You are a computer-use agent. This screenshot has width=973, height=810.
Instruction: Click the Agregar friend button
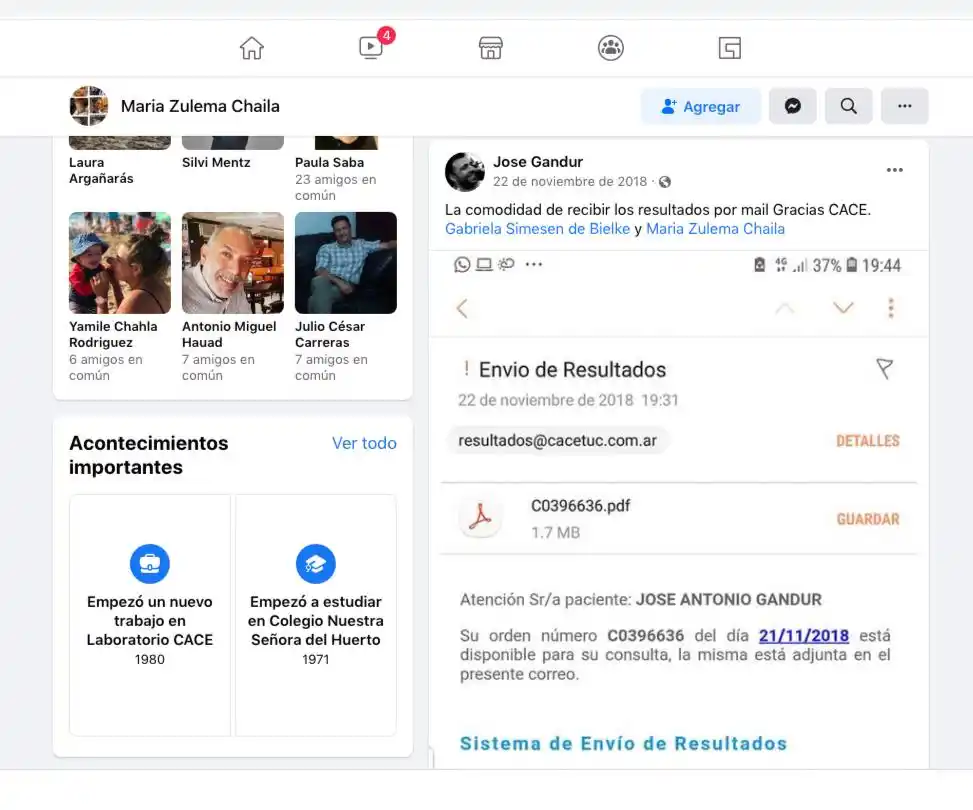coord(700,105)
